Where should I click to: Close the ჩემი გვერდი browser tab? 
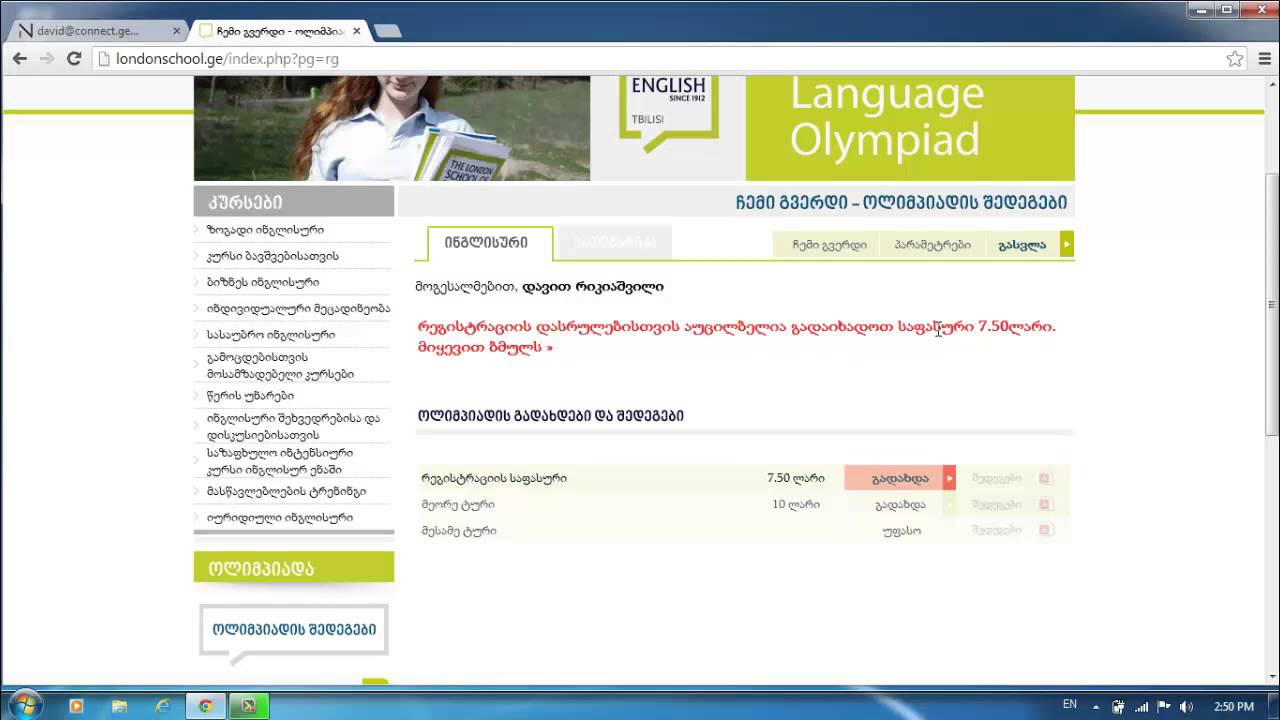click(x=357, y=31)
